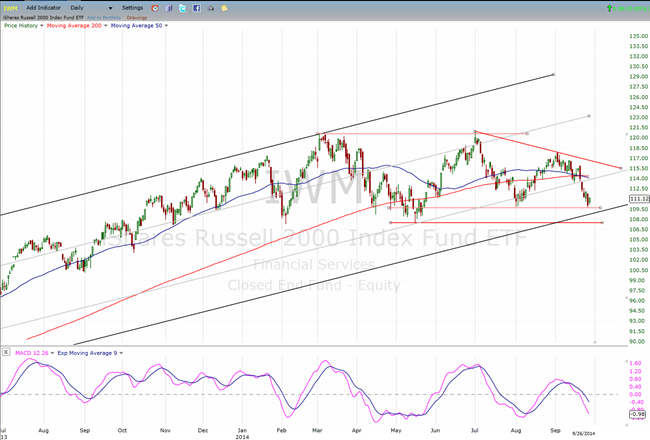650x440 pixels.
Task: Select the Moving Average 200 label
Action: (74, 26)
